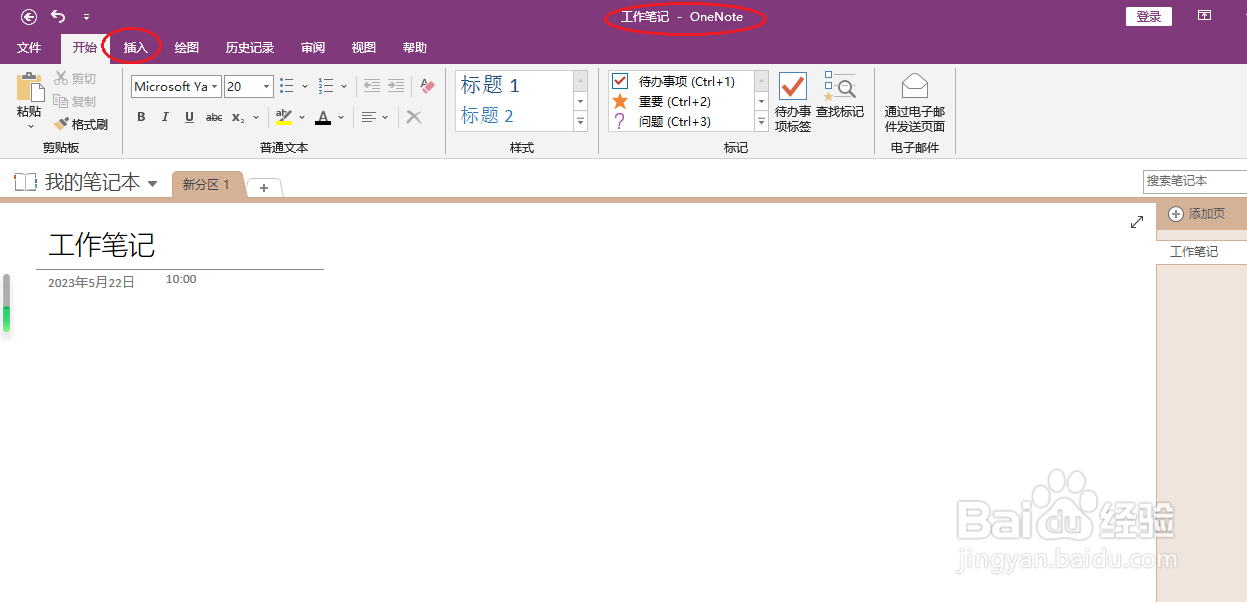This screenshot has width=1247, height=602.
Task: Click paragraph alignment icon
Action: (x=369, y=117)
